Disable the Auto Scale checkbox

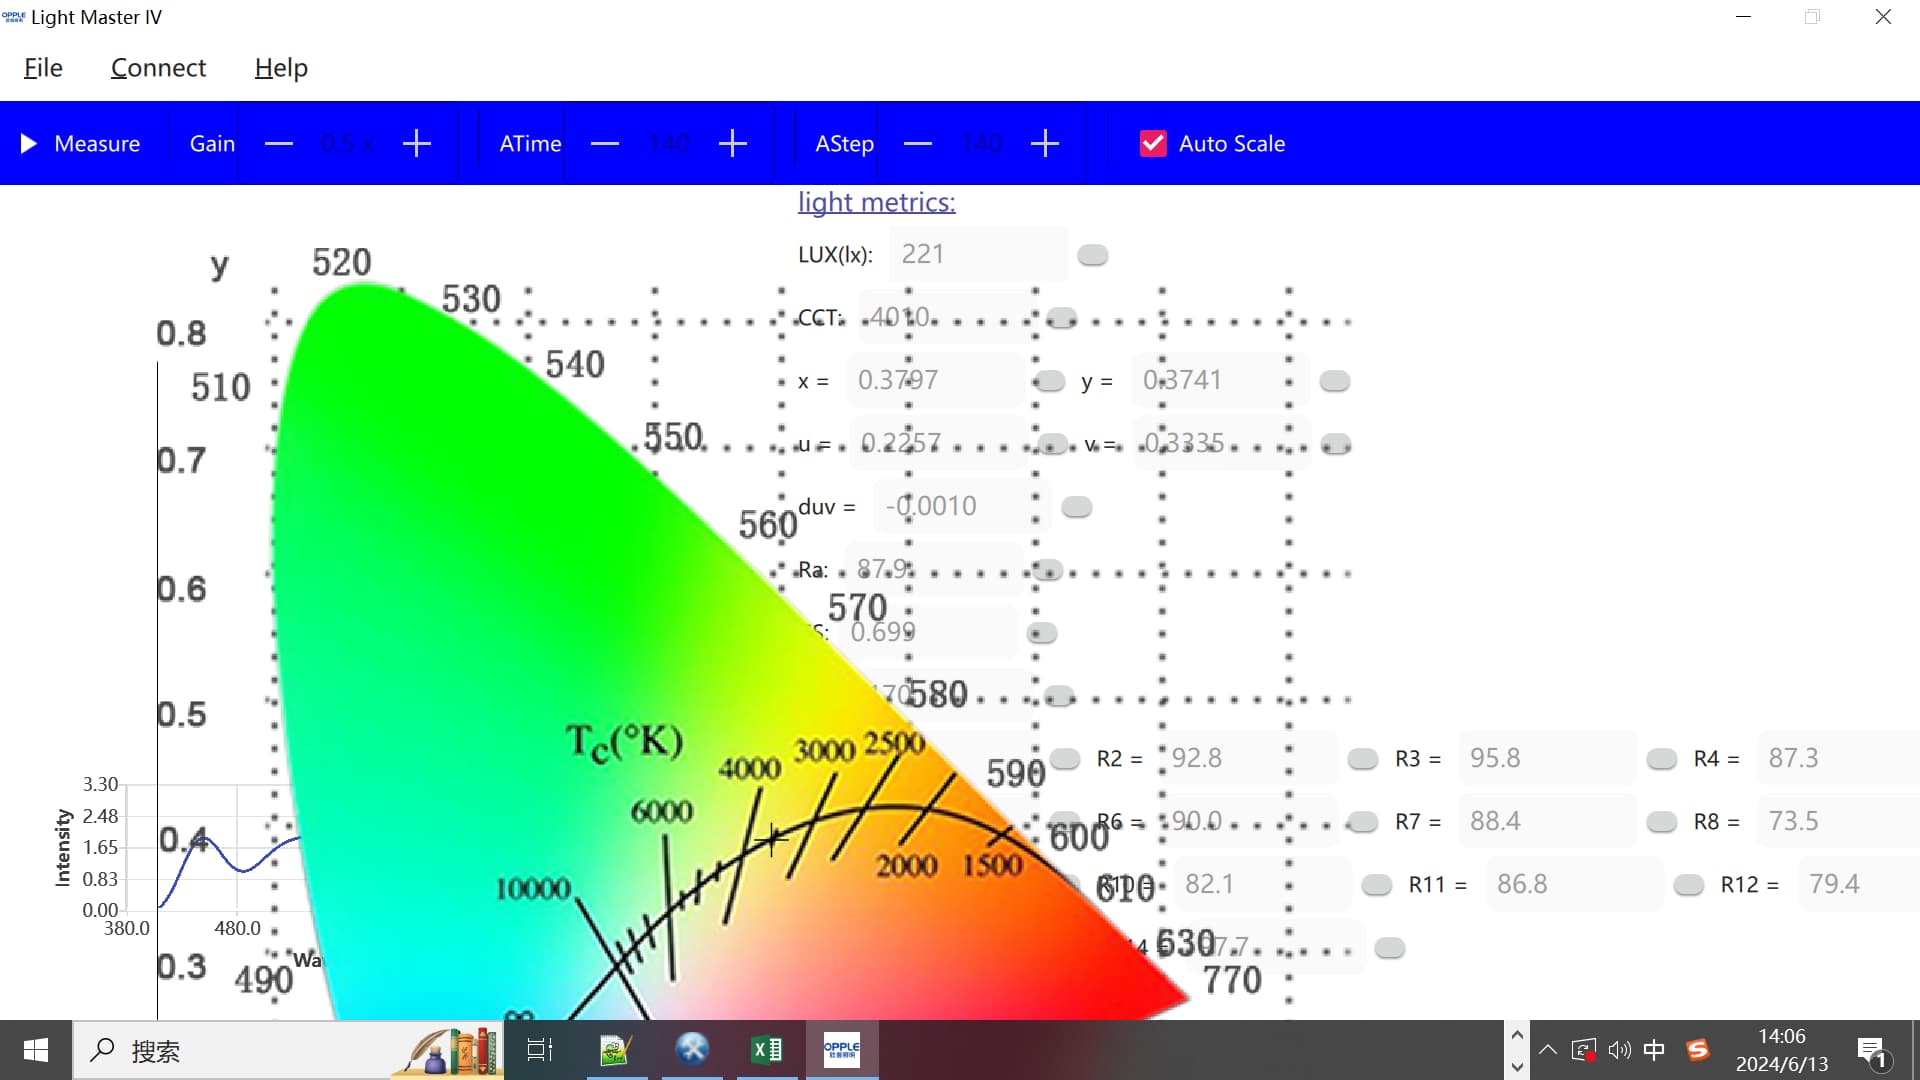coord(1153,144)
